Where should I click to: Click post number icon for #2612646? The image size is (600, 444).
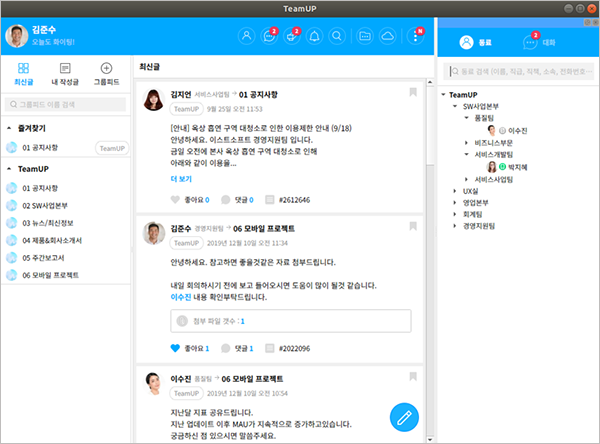[270, 200]
